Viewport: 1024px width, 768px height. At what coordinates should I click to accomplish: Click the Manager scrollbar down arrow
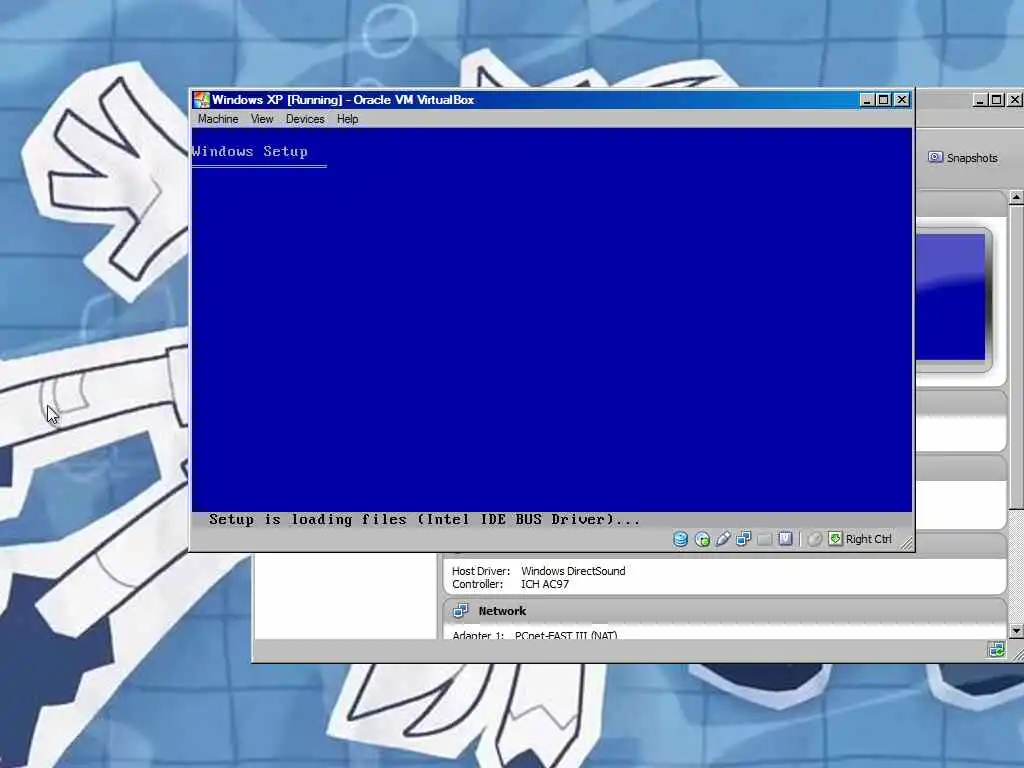(1016, 631)
